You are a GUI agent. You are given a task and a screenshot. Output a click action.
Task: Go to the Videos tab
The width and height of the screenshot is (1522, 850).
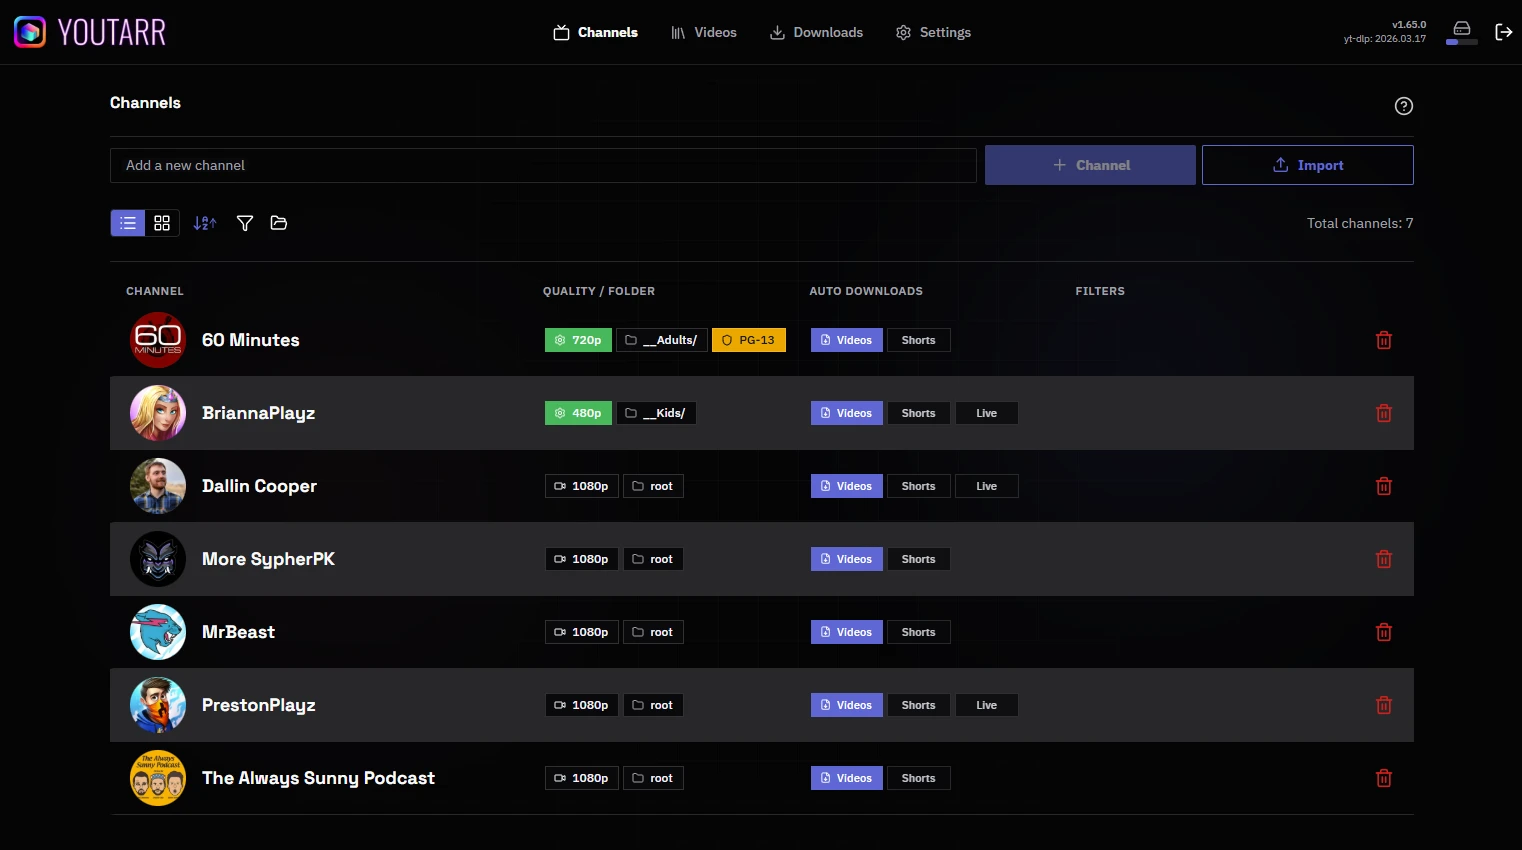(704, 32)
